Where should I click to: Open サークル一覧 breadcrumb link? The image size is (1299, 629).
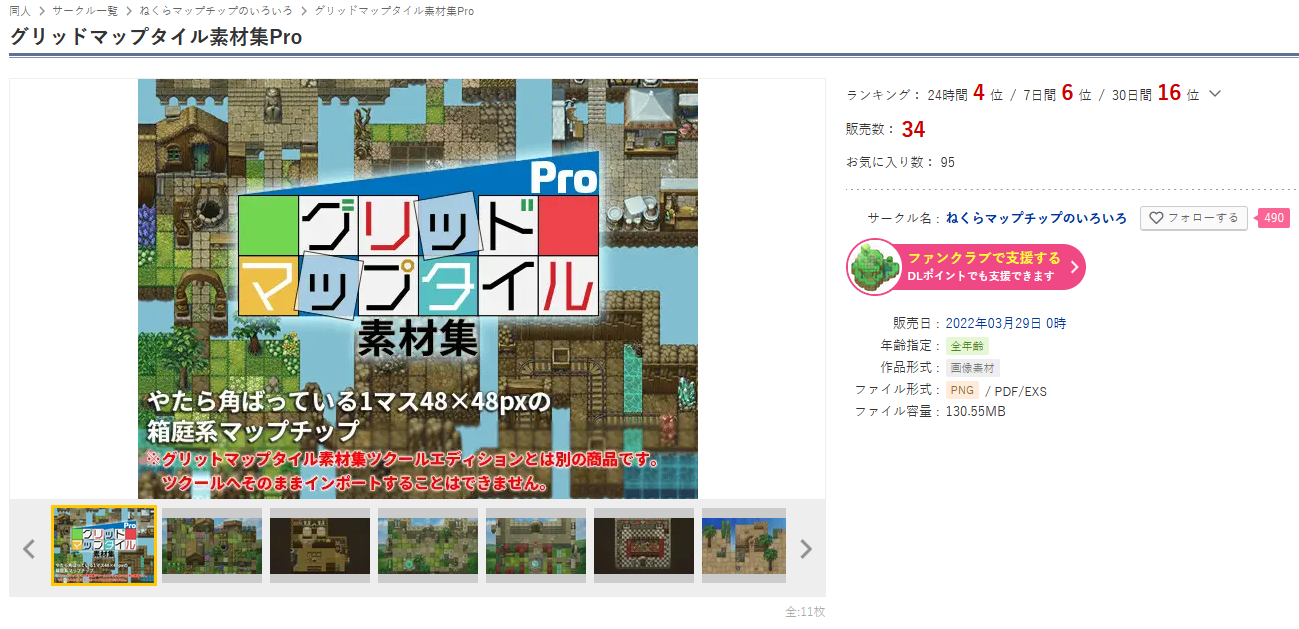(x=84, y=11)
